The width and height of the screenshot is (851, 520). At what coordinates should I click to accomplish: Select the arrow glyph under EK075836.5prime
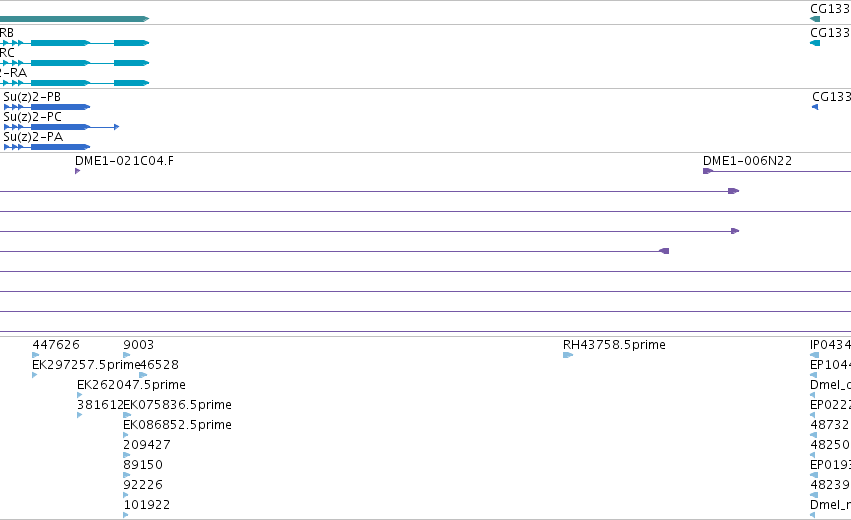point(127,415)
